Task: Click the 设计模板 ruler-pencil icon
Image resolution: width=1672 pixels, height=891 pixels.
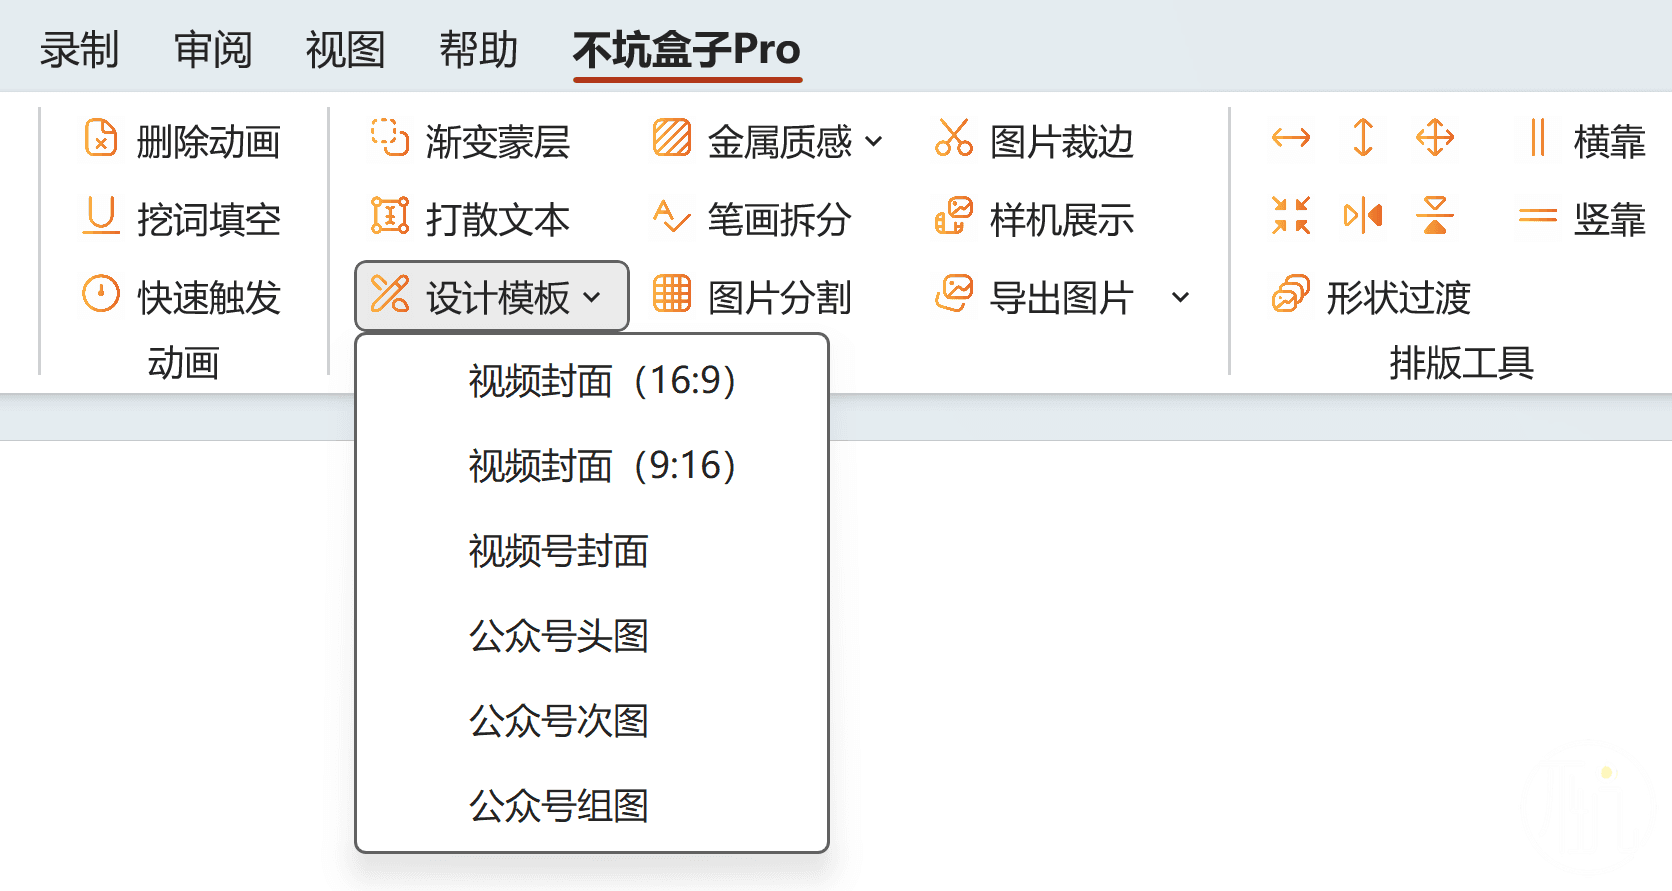Action: coord(390,294)
